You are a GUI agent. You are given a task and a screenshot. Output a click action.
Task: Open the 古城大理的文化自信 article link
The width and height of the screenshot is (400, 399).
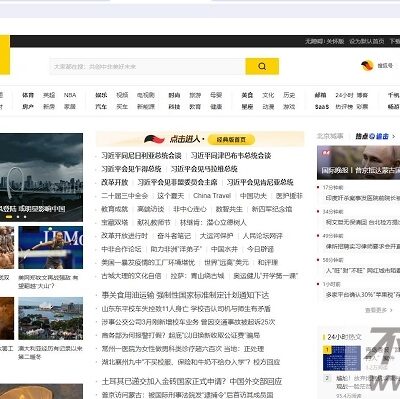click(131, 276)
